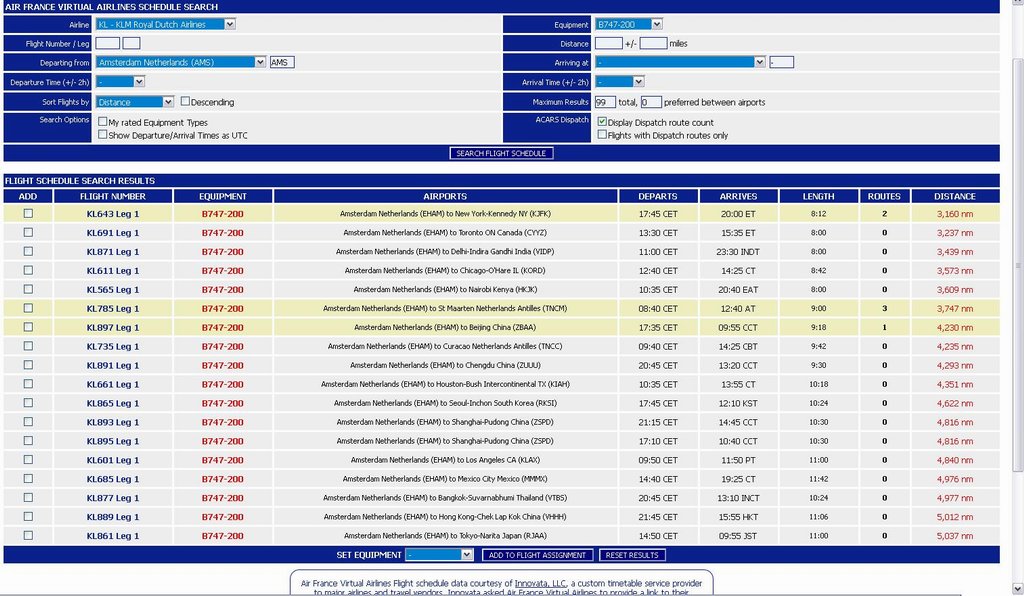Click the Maximum Results total input field
This screenshot has width=1024, height=596.
(605, 102)
